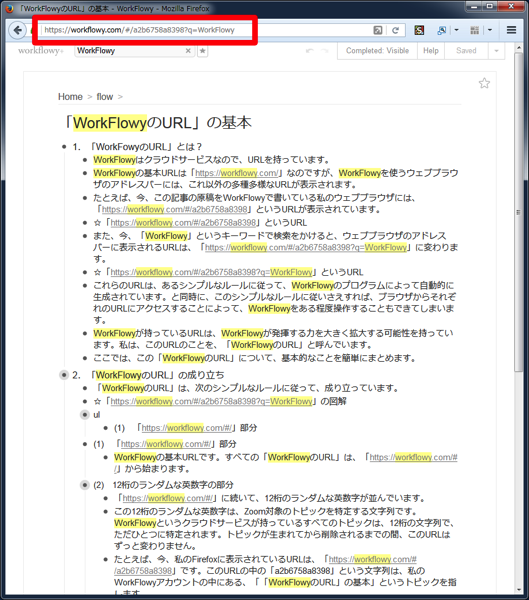Expand or zoom bullet of 2. 「WorkFlowyのURL」の成り立ち
The image size is (529, 600).
64,375
